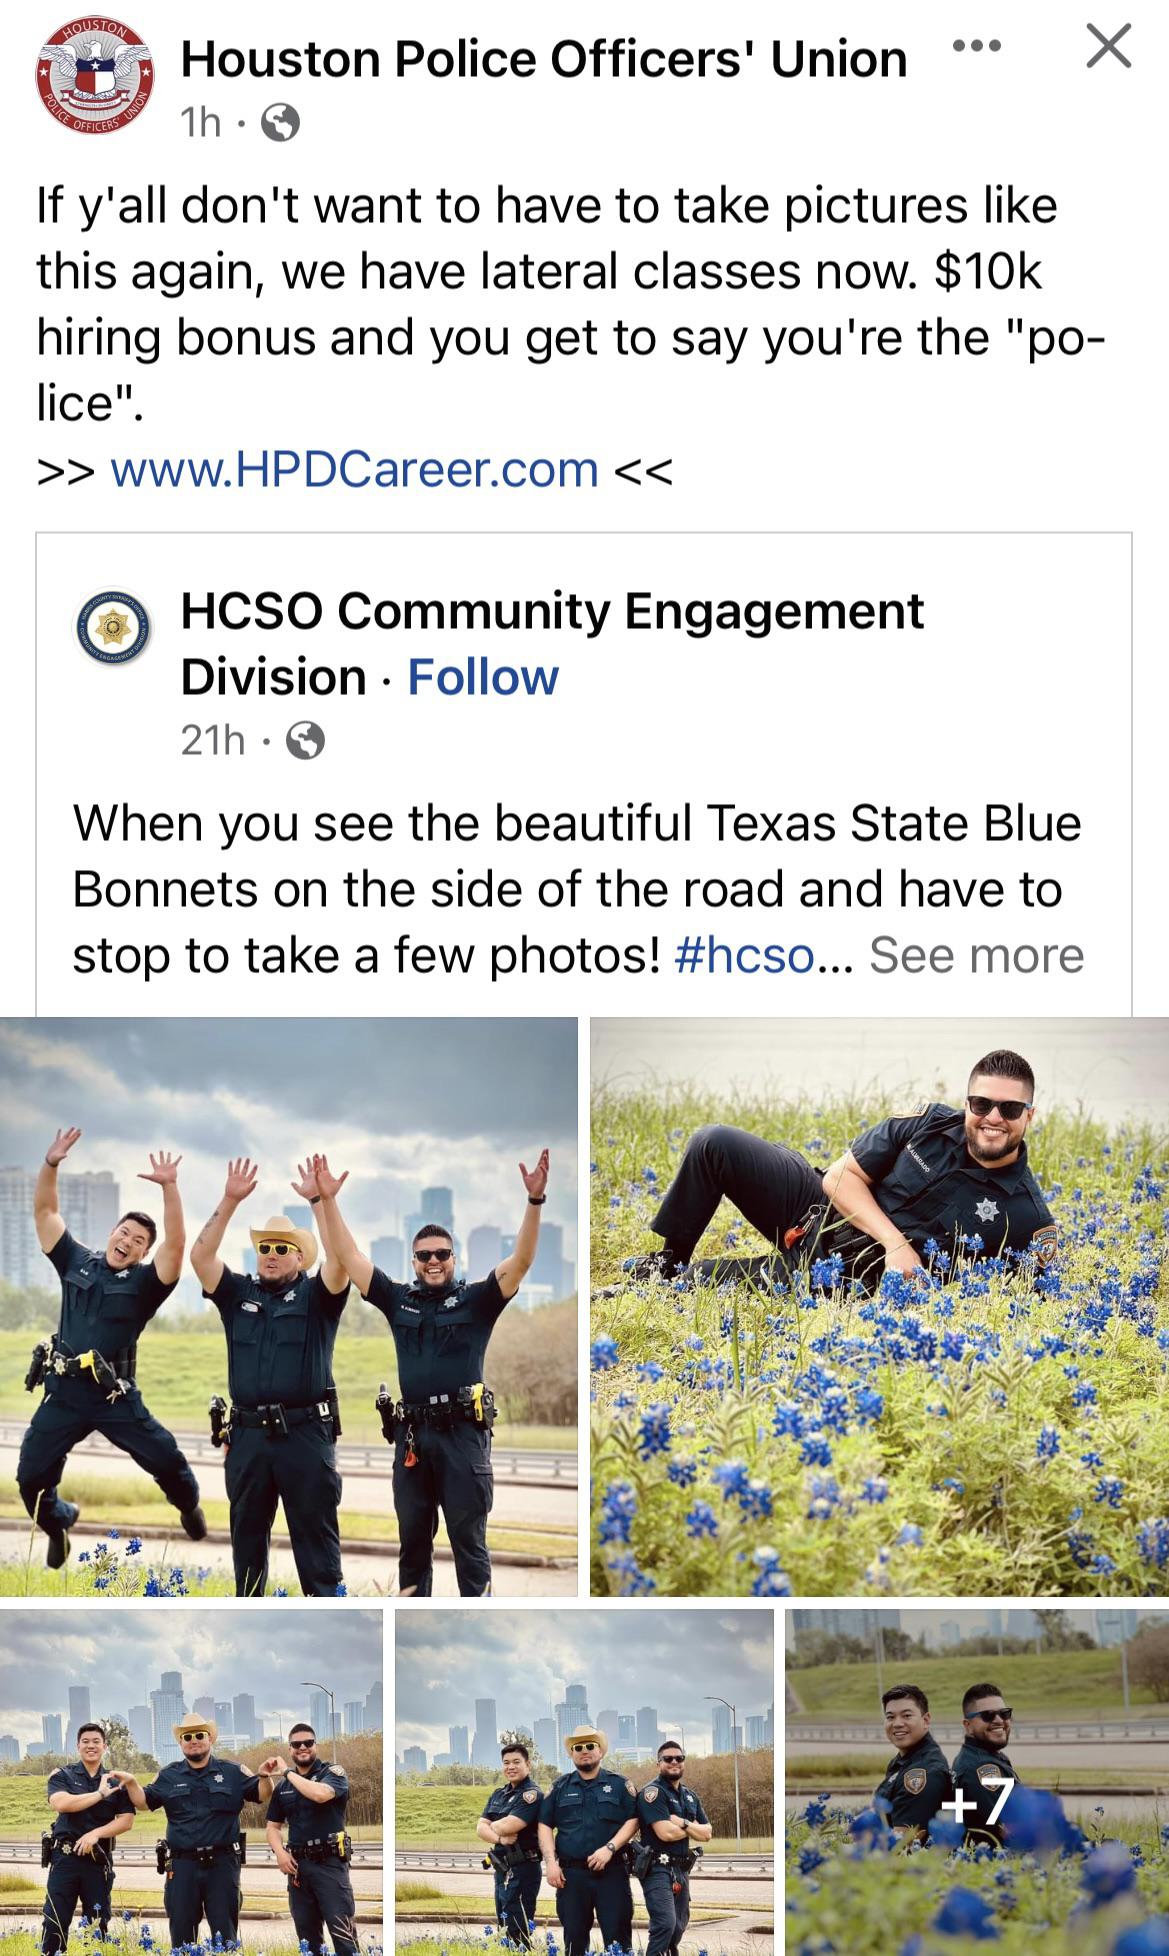Open HCSO Community Engagement Division page name
This screenshot has width=1169, height=1956.
pyautogui.click(x=552, y=644)
